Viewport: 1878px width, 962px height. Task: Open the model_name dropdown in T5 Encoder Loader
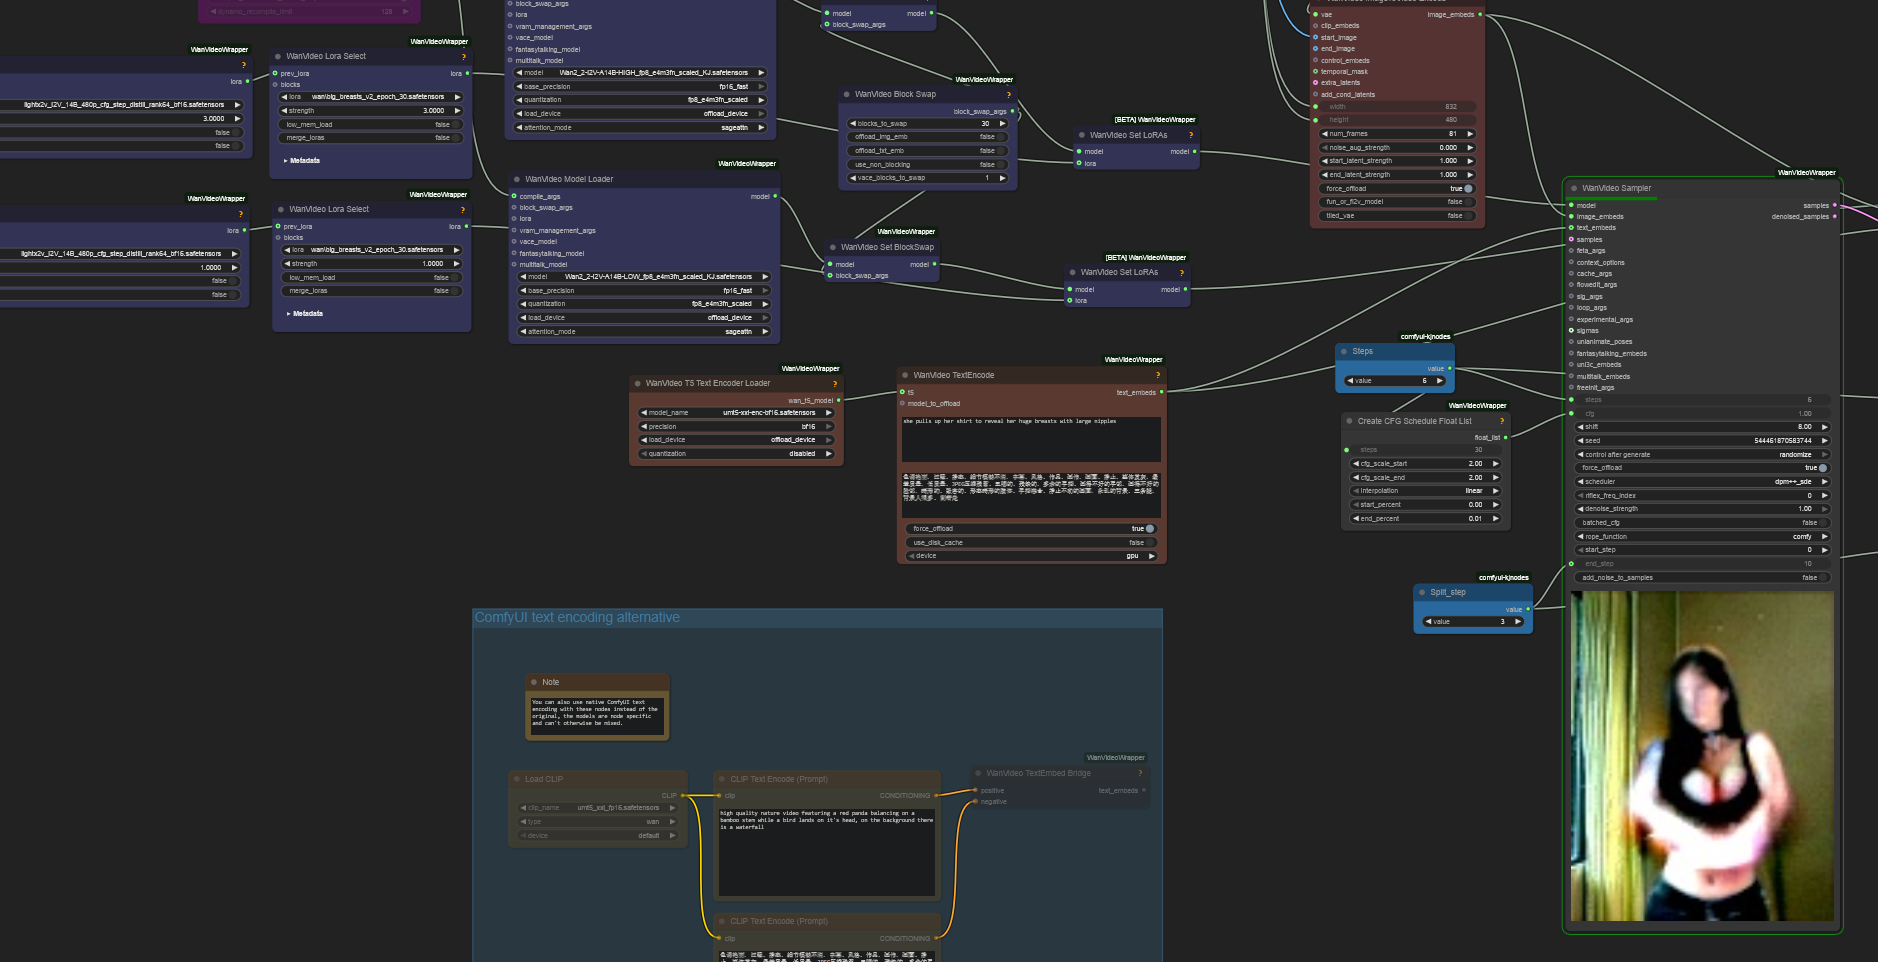736,412
